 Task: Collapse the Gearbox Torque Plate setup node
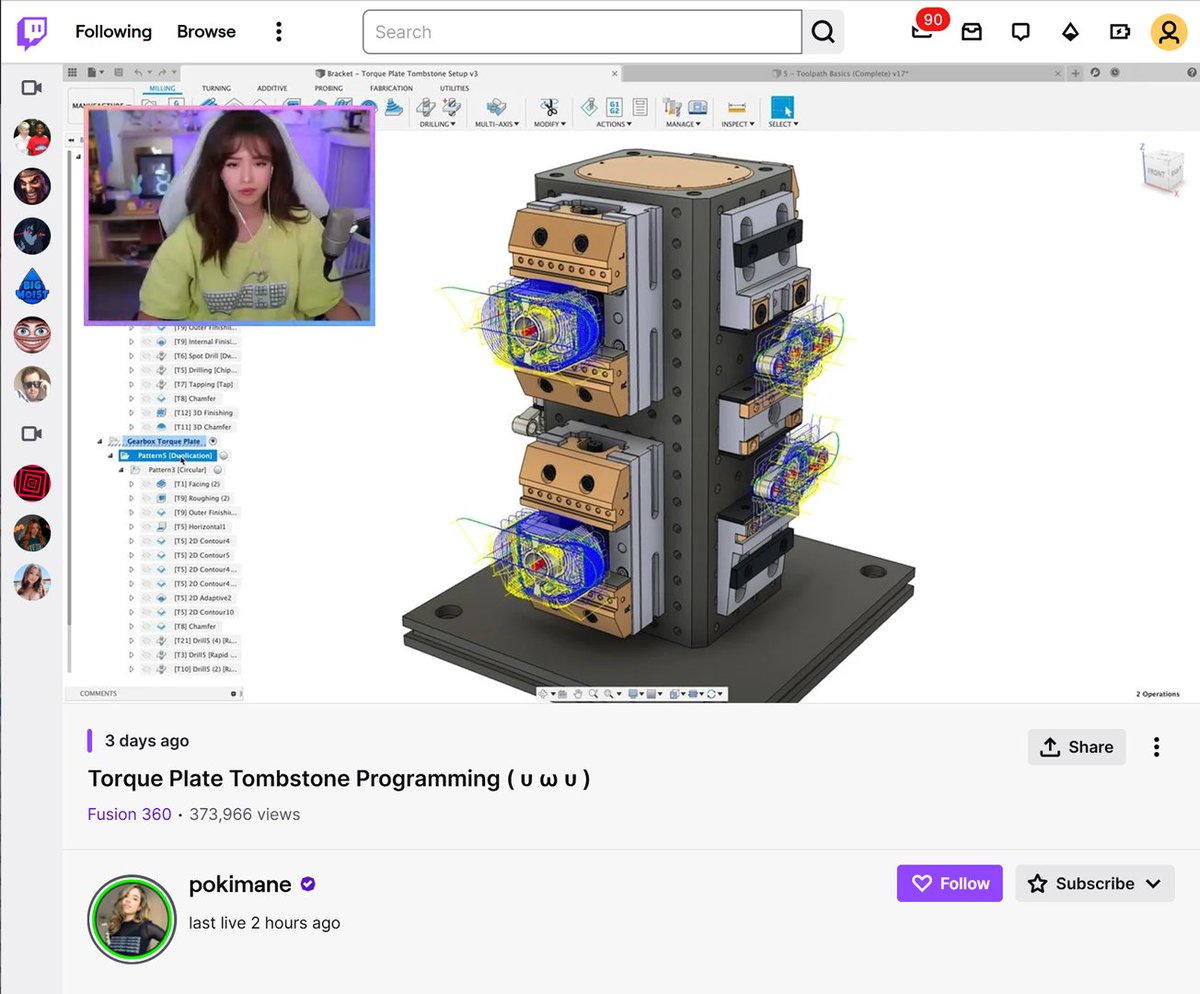point(99,441)
